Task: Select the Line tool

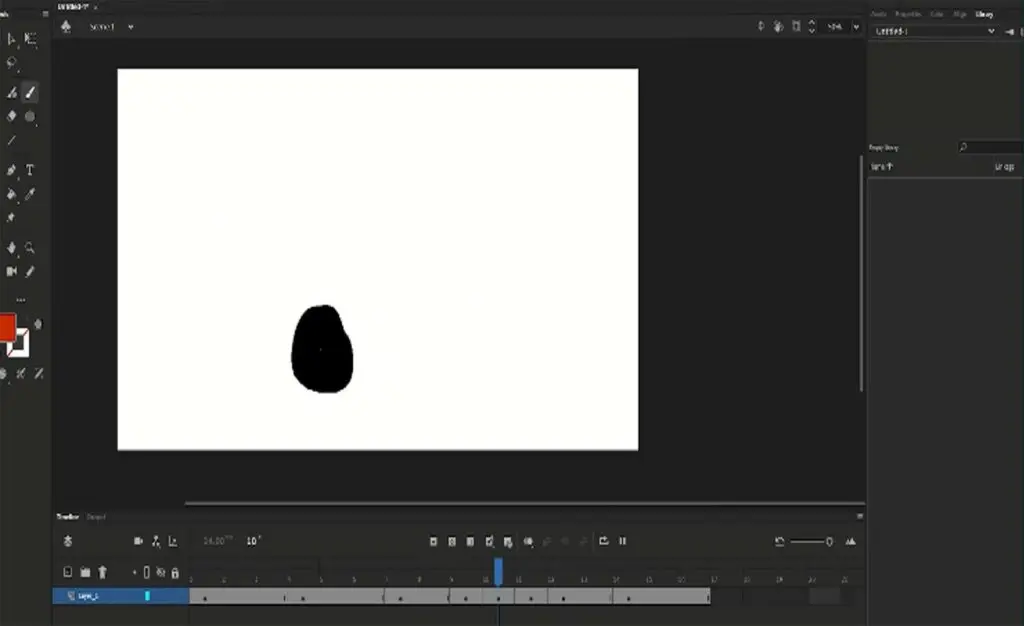Action: (11, 140)
